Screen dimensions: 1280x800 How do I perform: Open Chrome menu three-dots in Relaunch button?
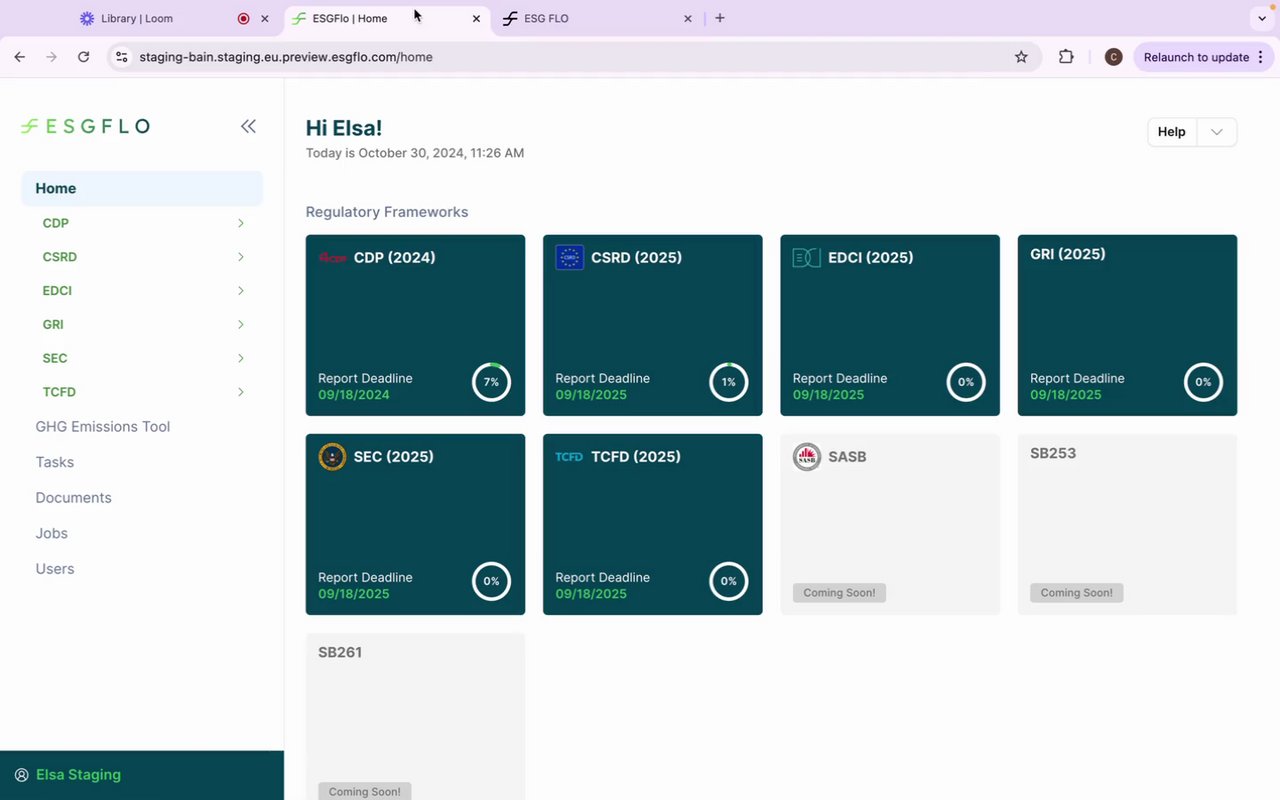[x=1260, y=57]
